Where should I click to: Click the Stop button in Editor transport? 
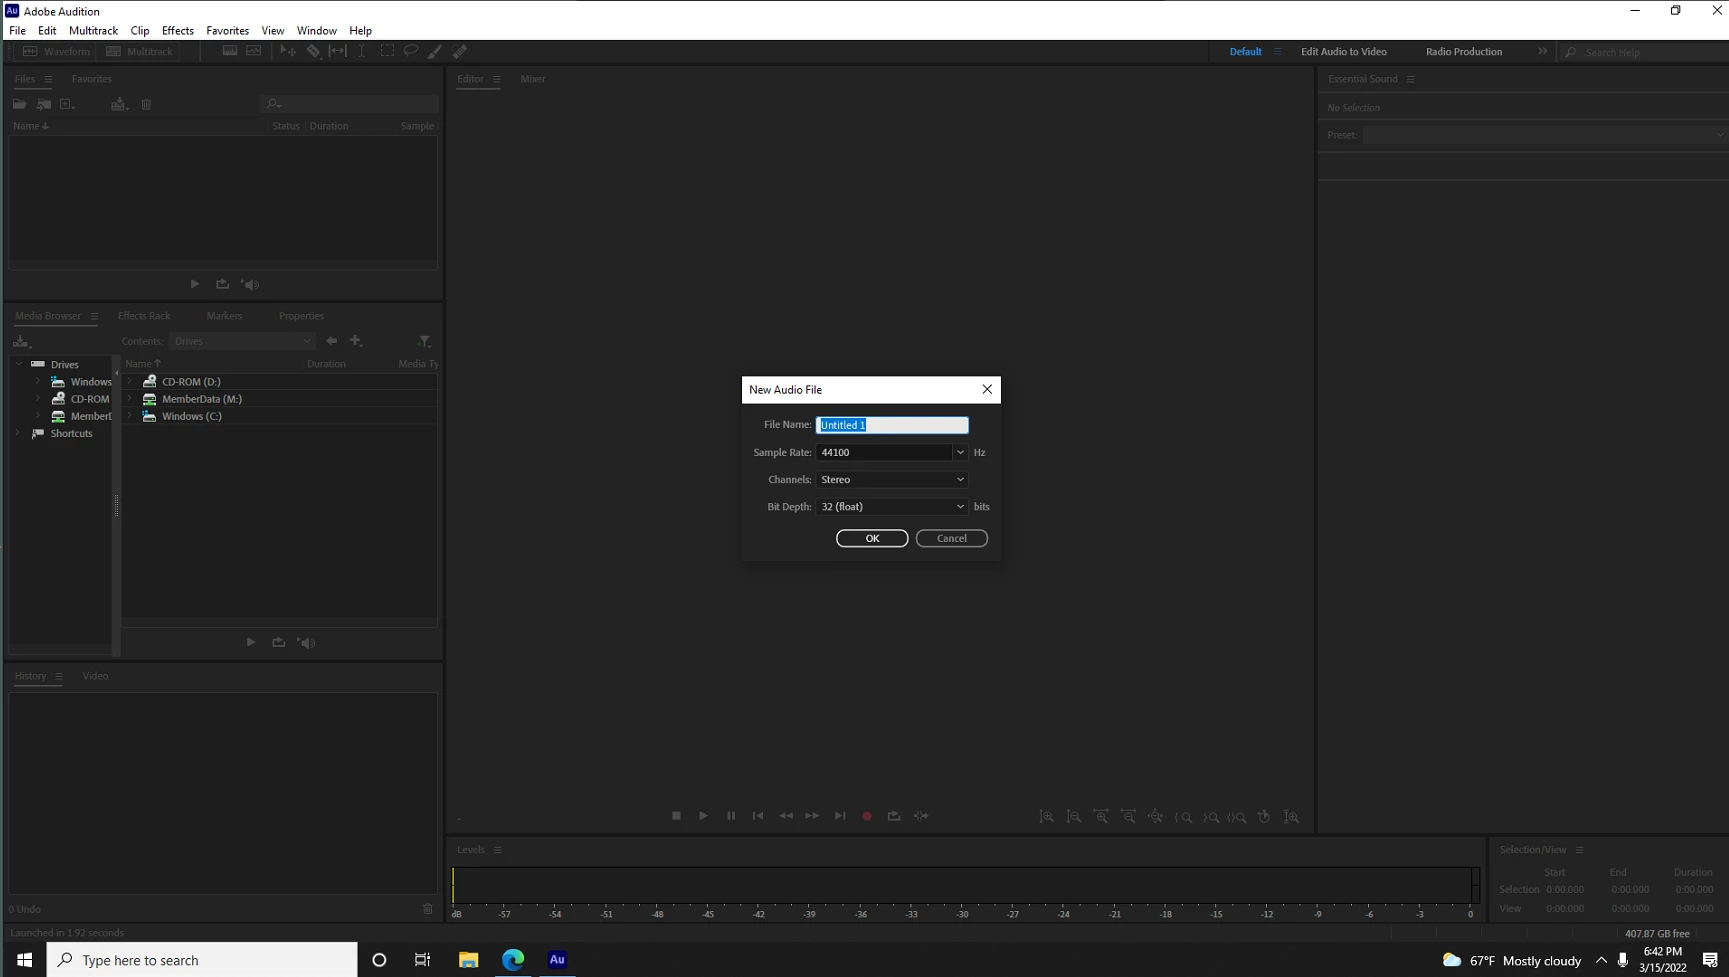click(x=676, y=816)
